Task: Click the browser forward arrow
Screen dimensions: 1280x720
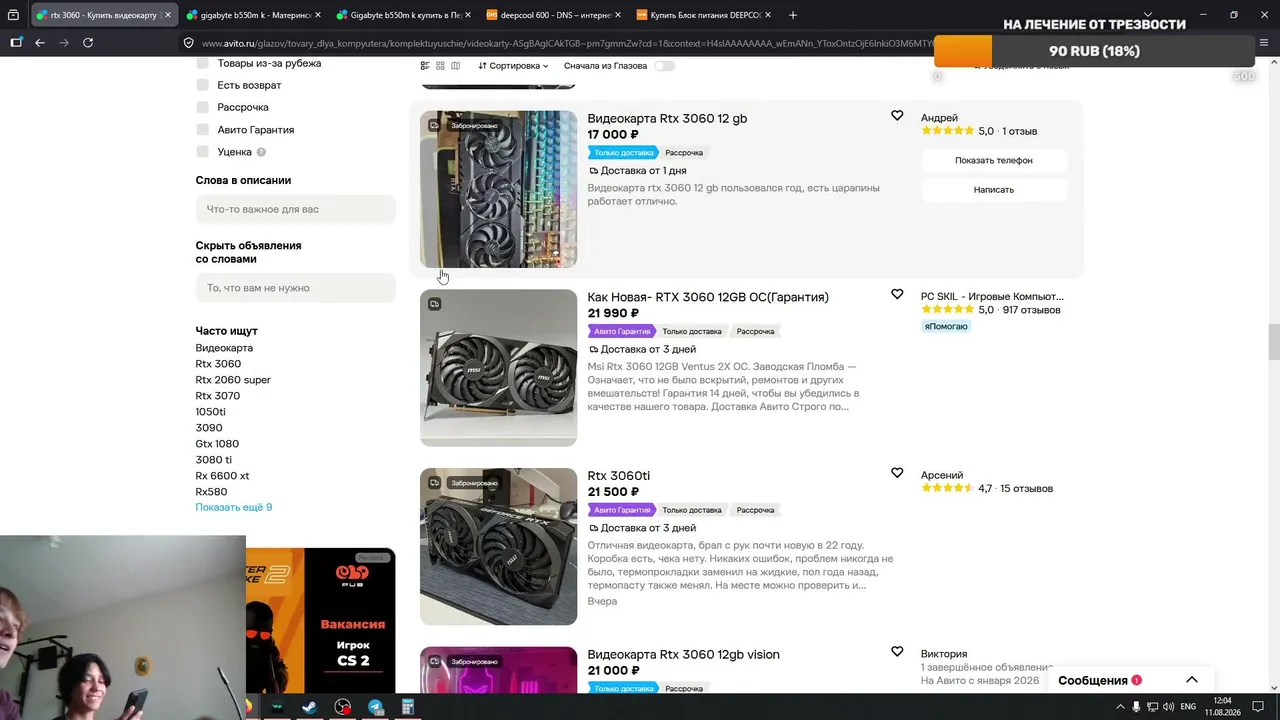Action: tap(64, 43)
